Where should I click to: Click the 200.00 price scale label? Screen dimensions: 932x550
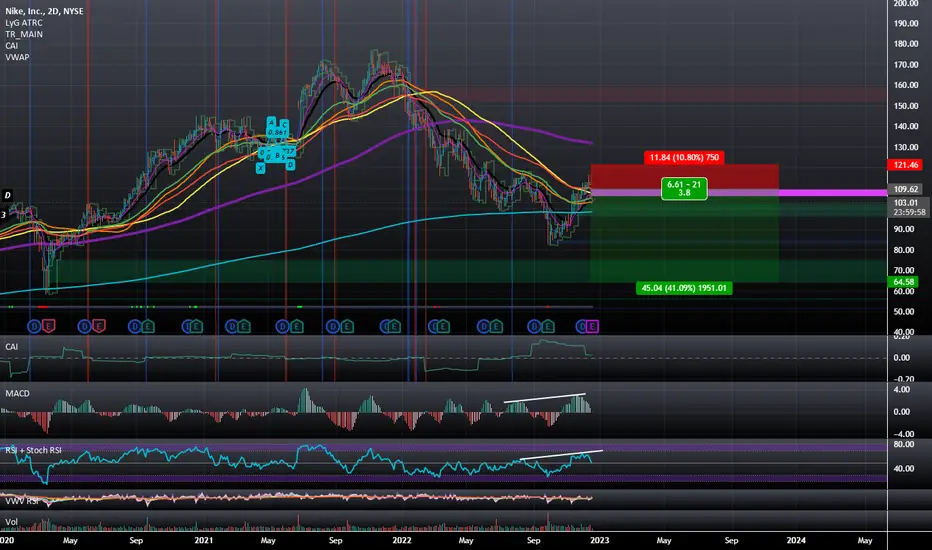(x=906, y=4)
